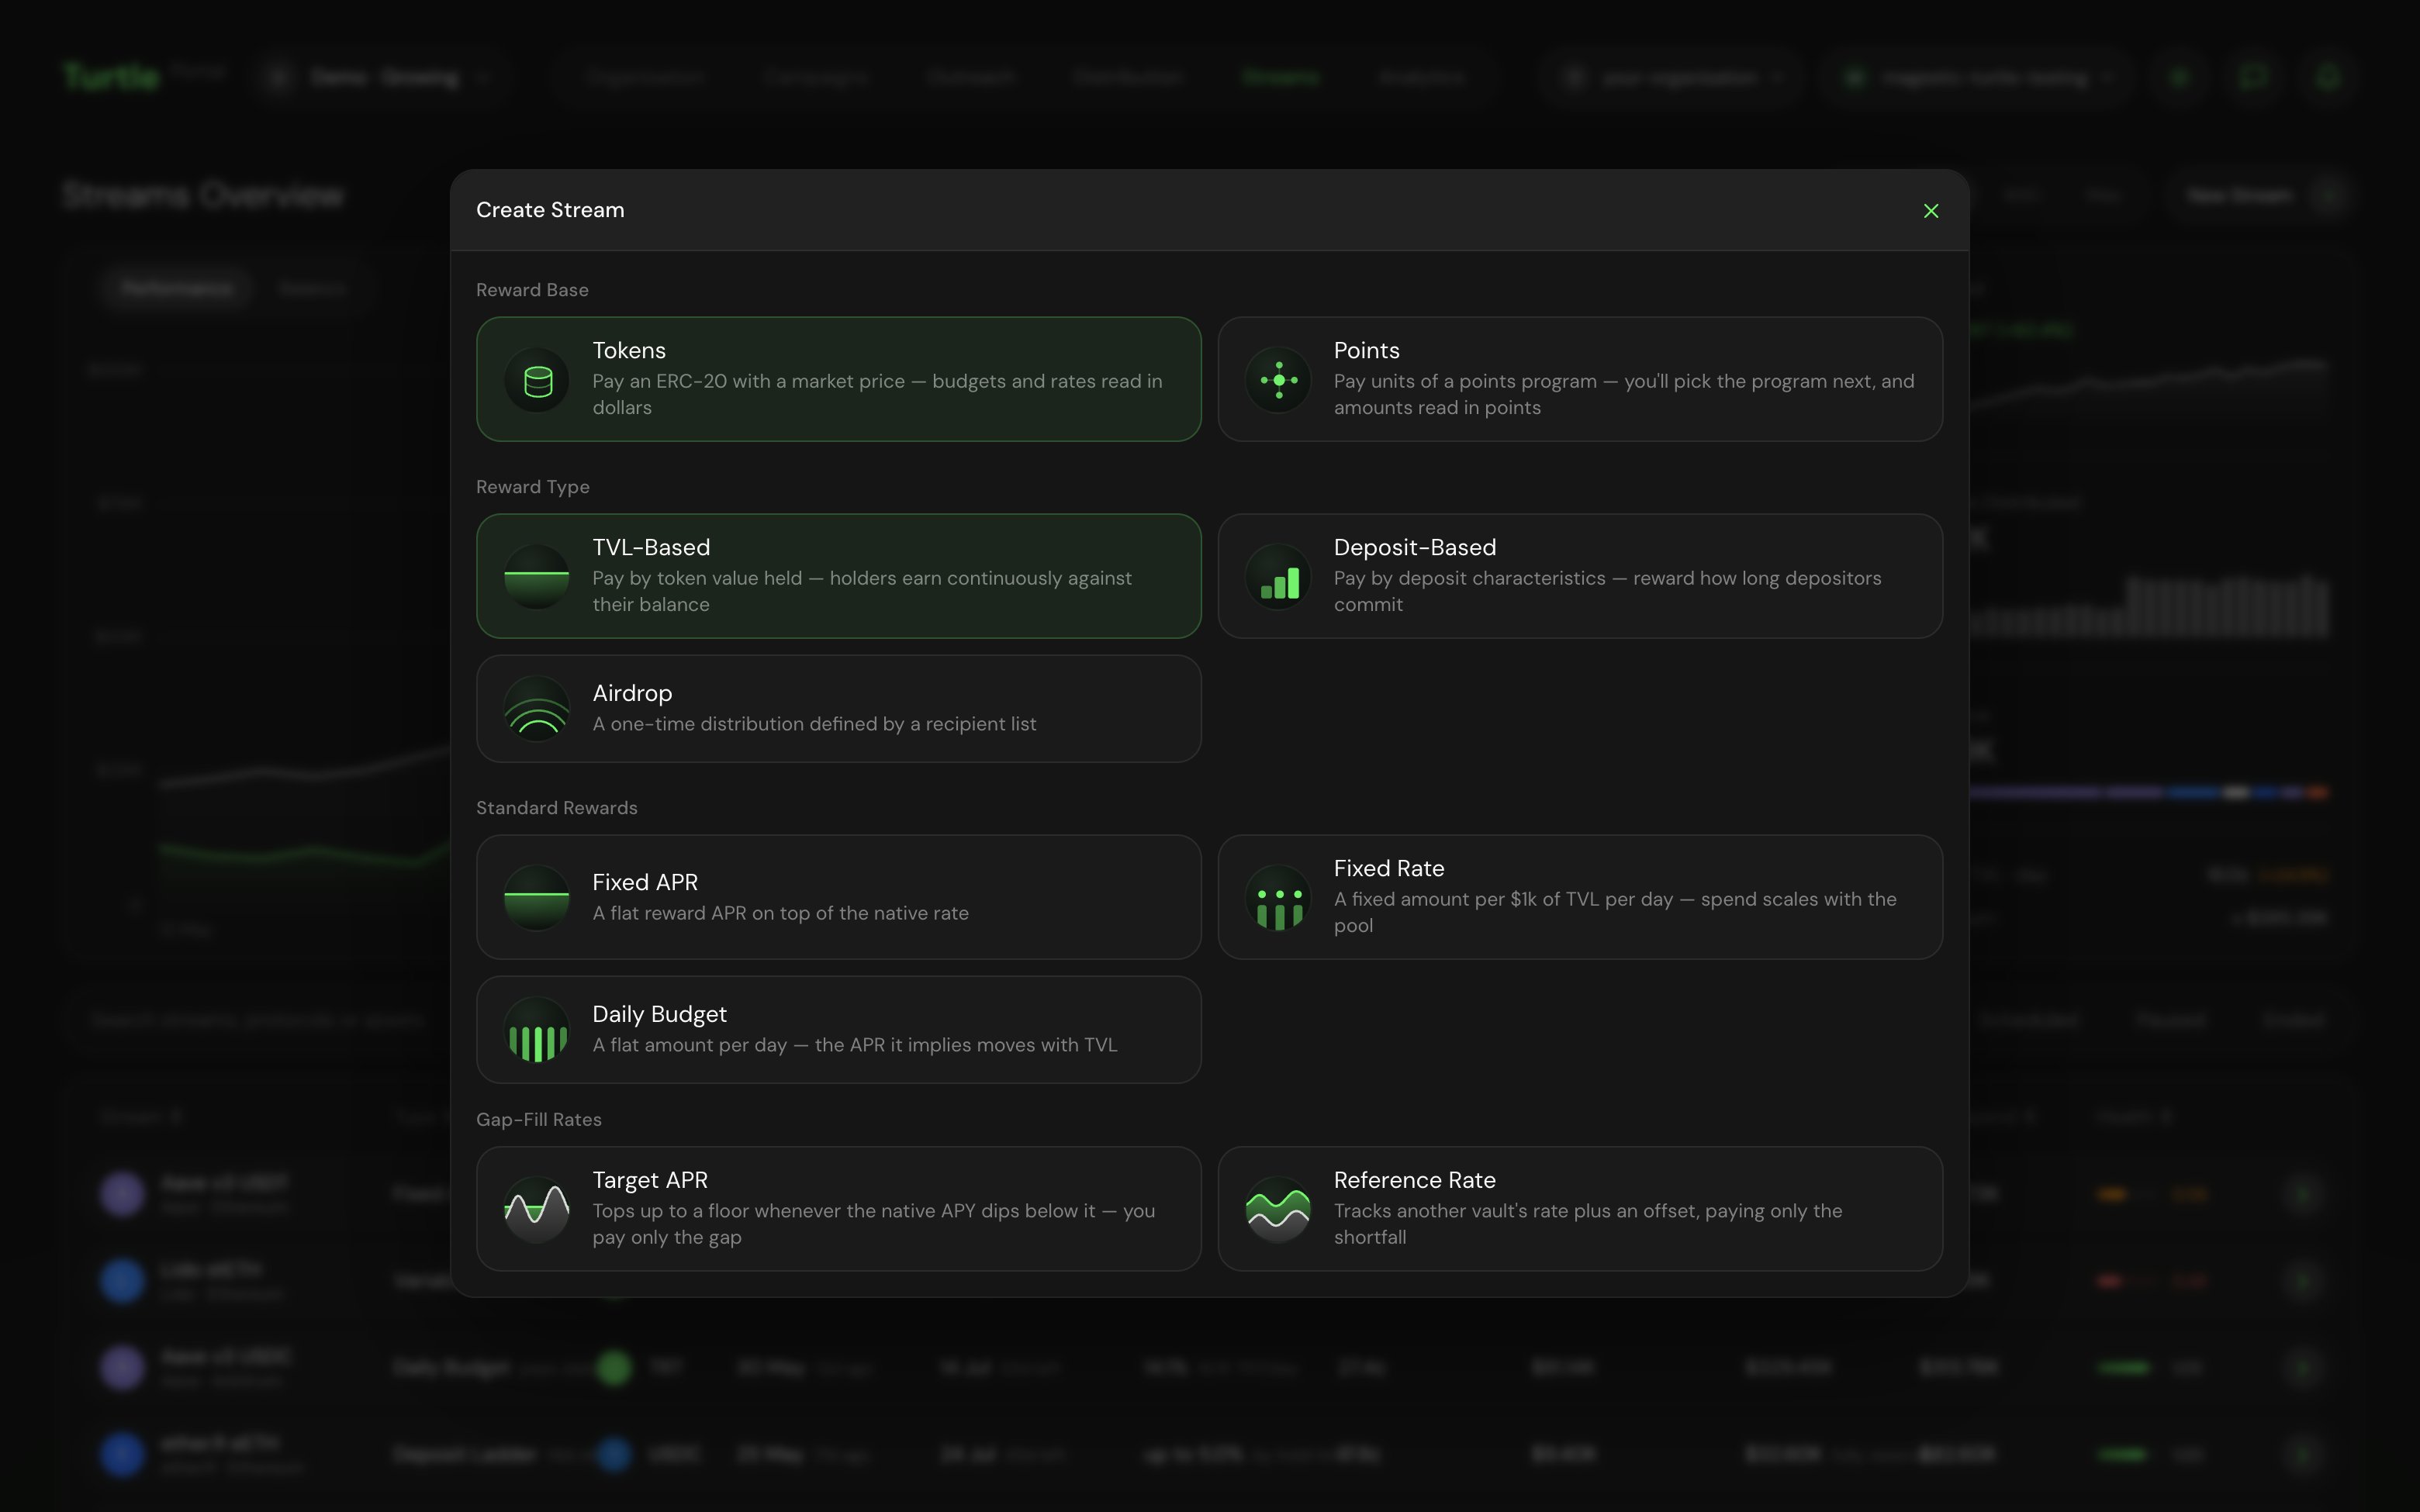Click the Reward Base section label
Screen dimensions: 2420x1512
click(532, 290)
